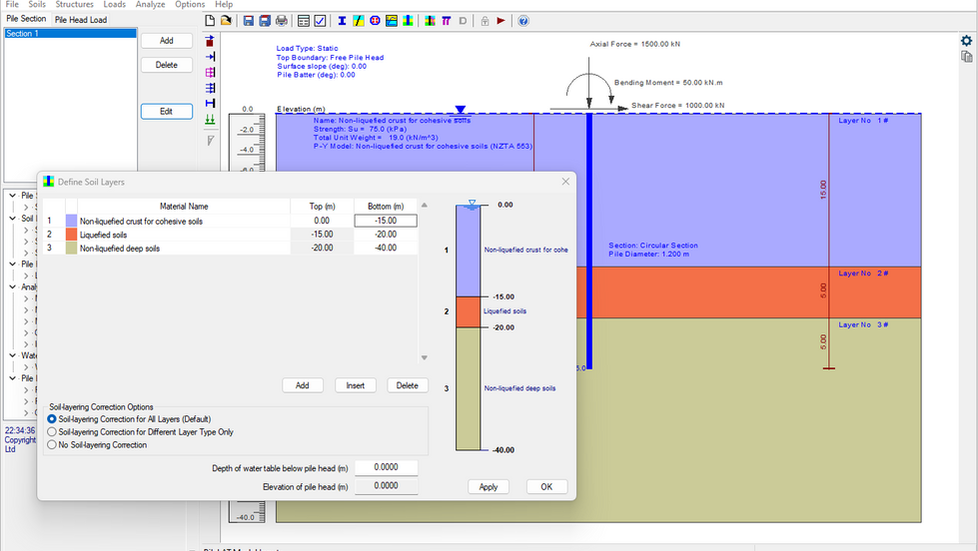Click the checkmark box toolbar icon

tap(320, 21)
